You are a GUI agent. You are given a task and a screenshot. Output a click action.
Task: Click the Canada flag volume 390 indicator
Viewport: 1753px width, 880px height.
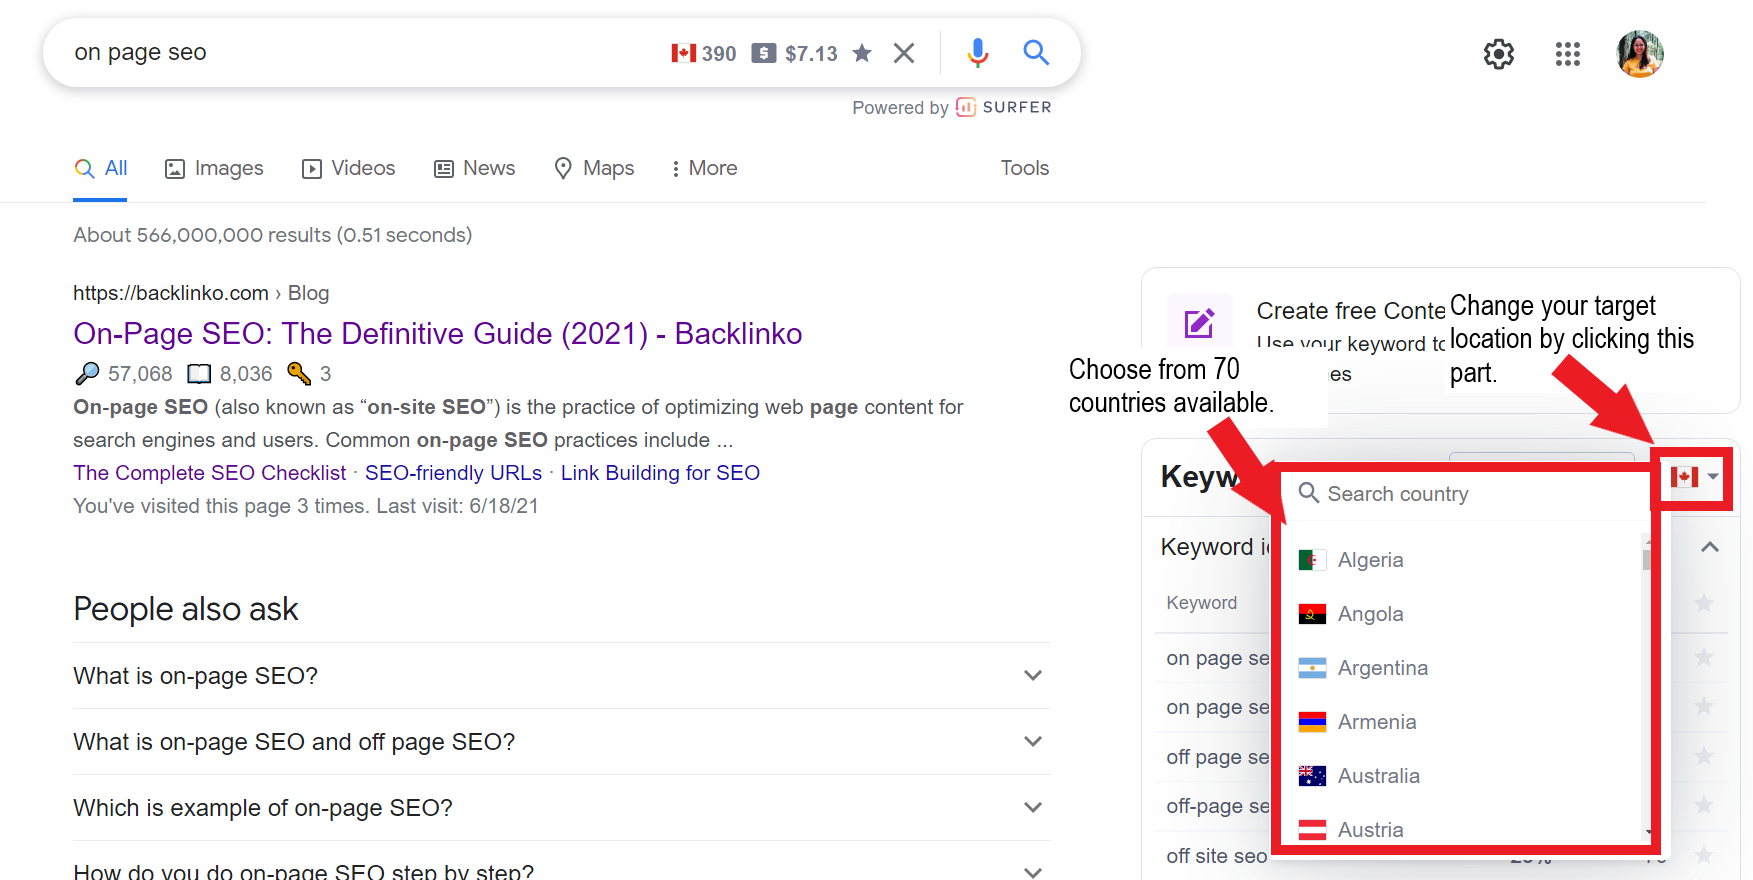(x=704, y=53)
